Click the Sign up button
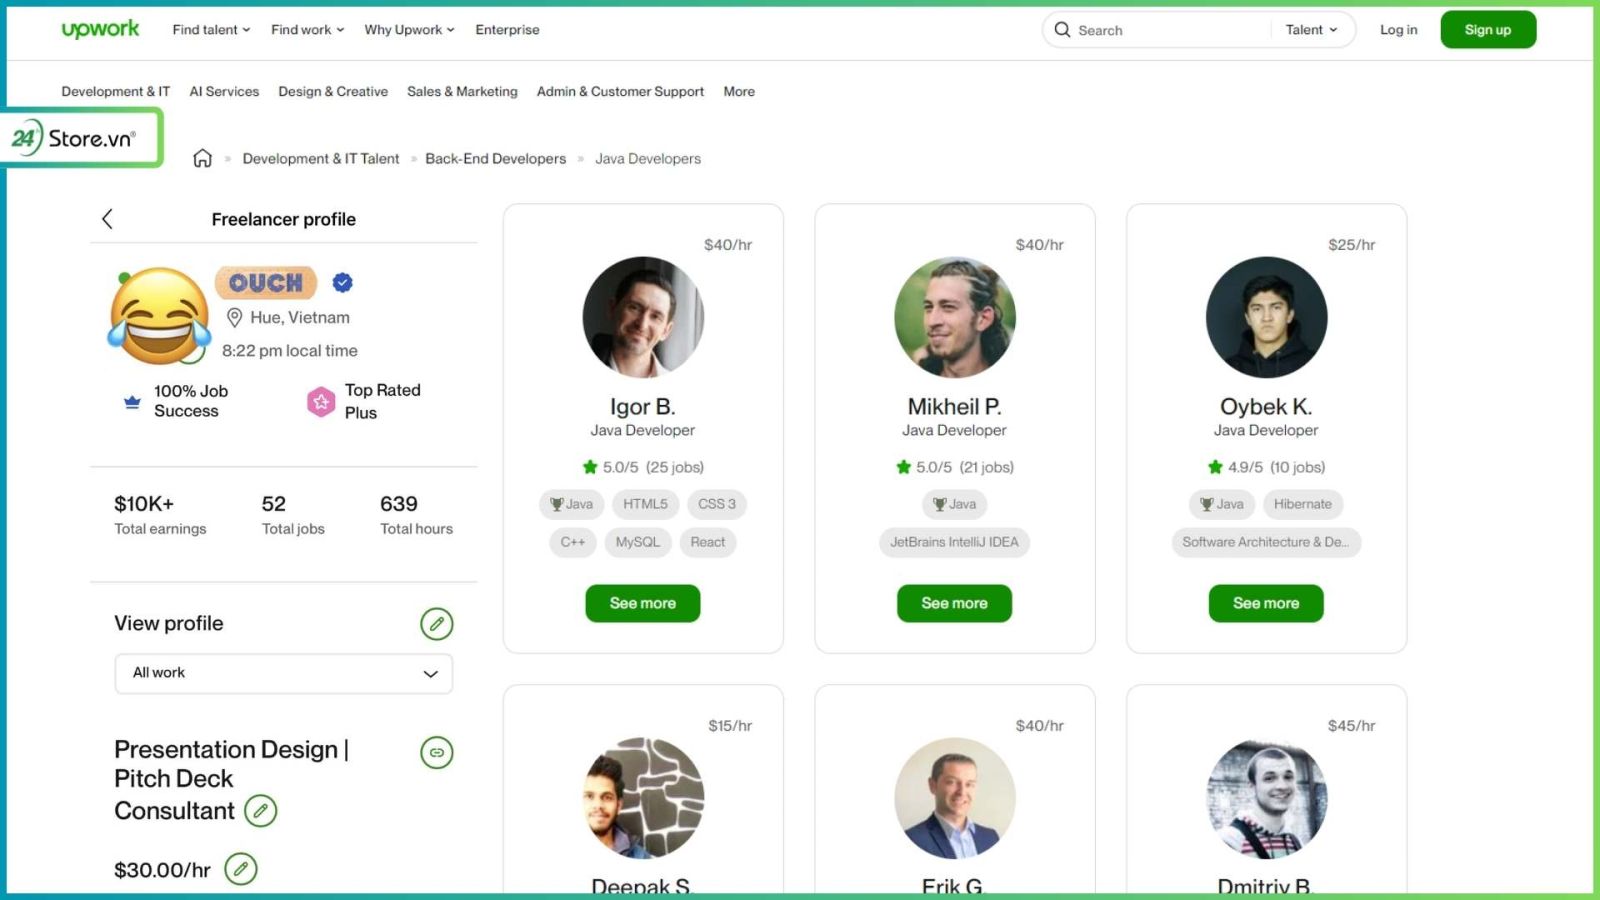Image resolution: width=1600 pixels, height=900 pixels. [x=1488, y=30]
